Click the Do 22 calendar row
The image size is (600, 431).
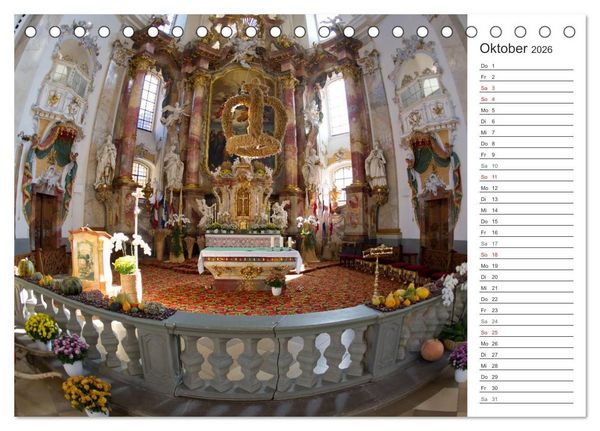coord(527,299)
